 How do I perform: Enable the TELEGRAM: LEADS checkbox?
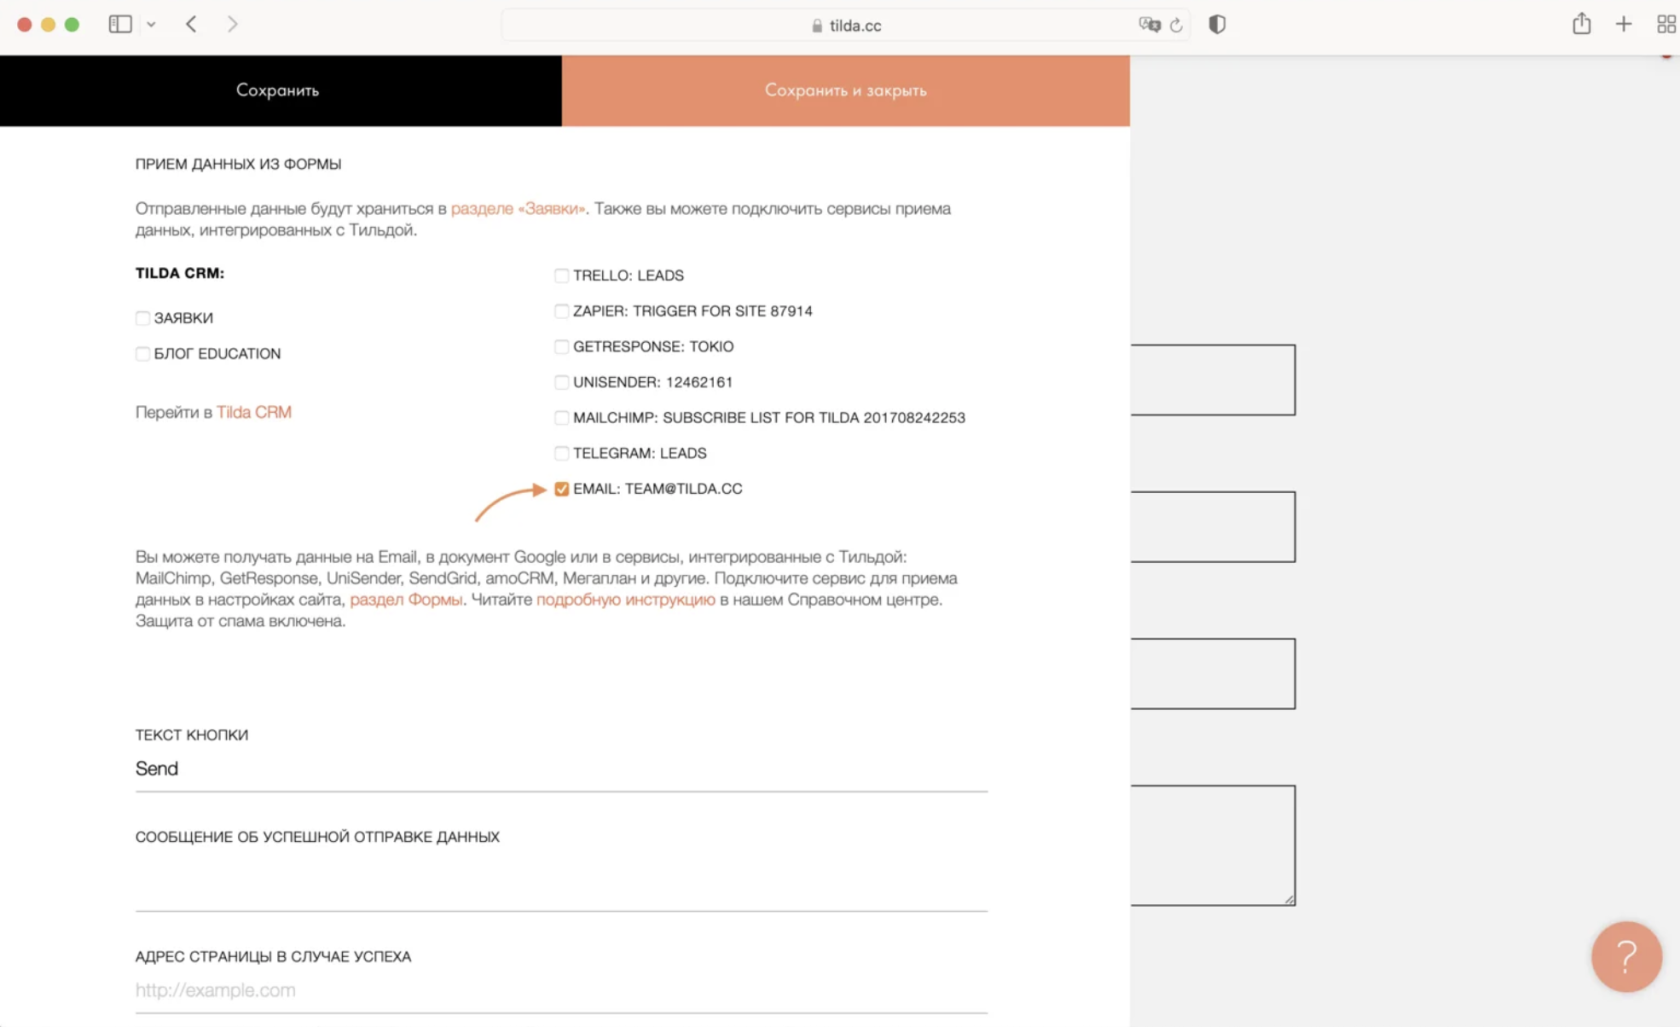(x=562, y=453)
